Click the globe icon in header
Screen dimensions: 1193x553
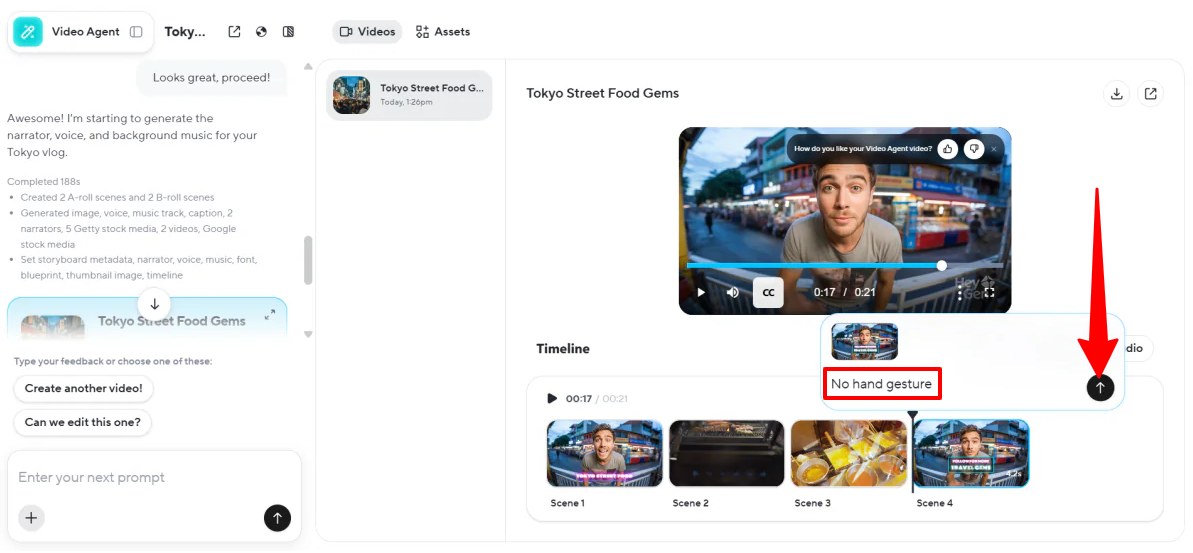pos(261,32)
